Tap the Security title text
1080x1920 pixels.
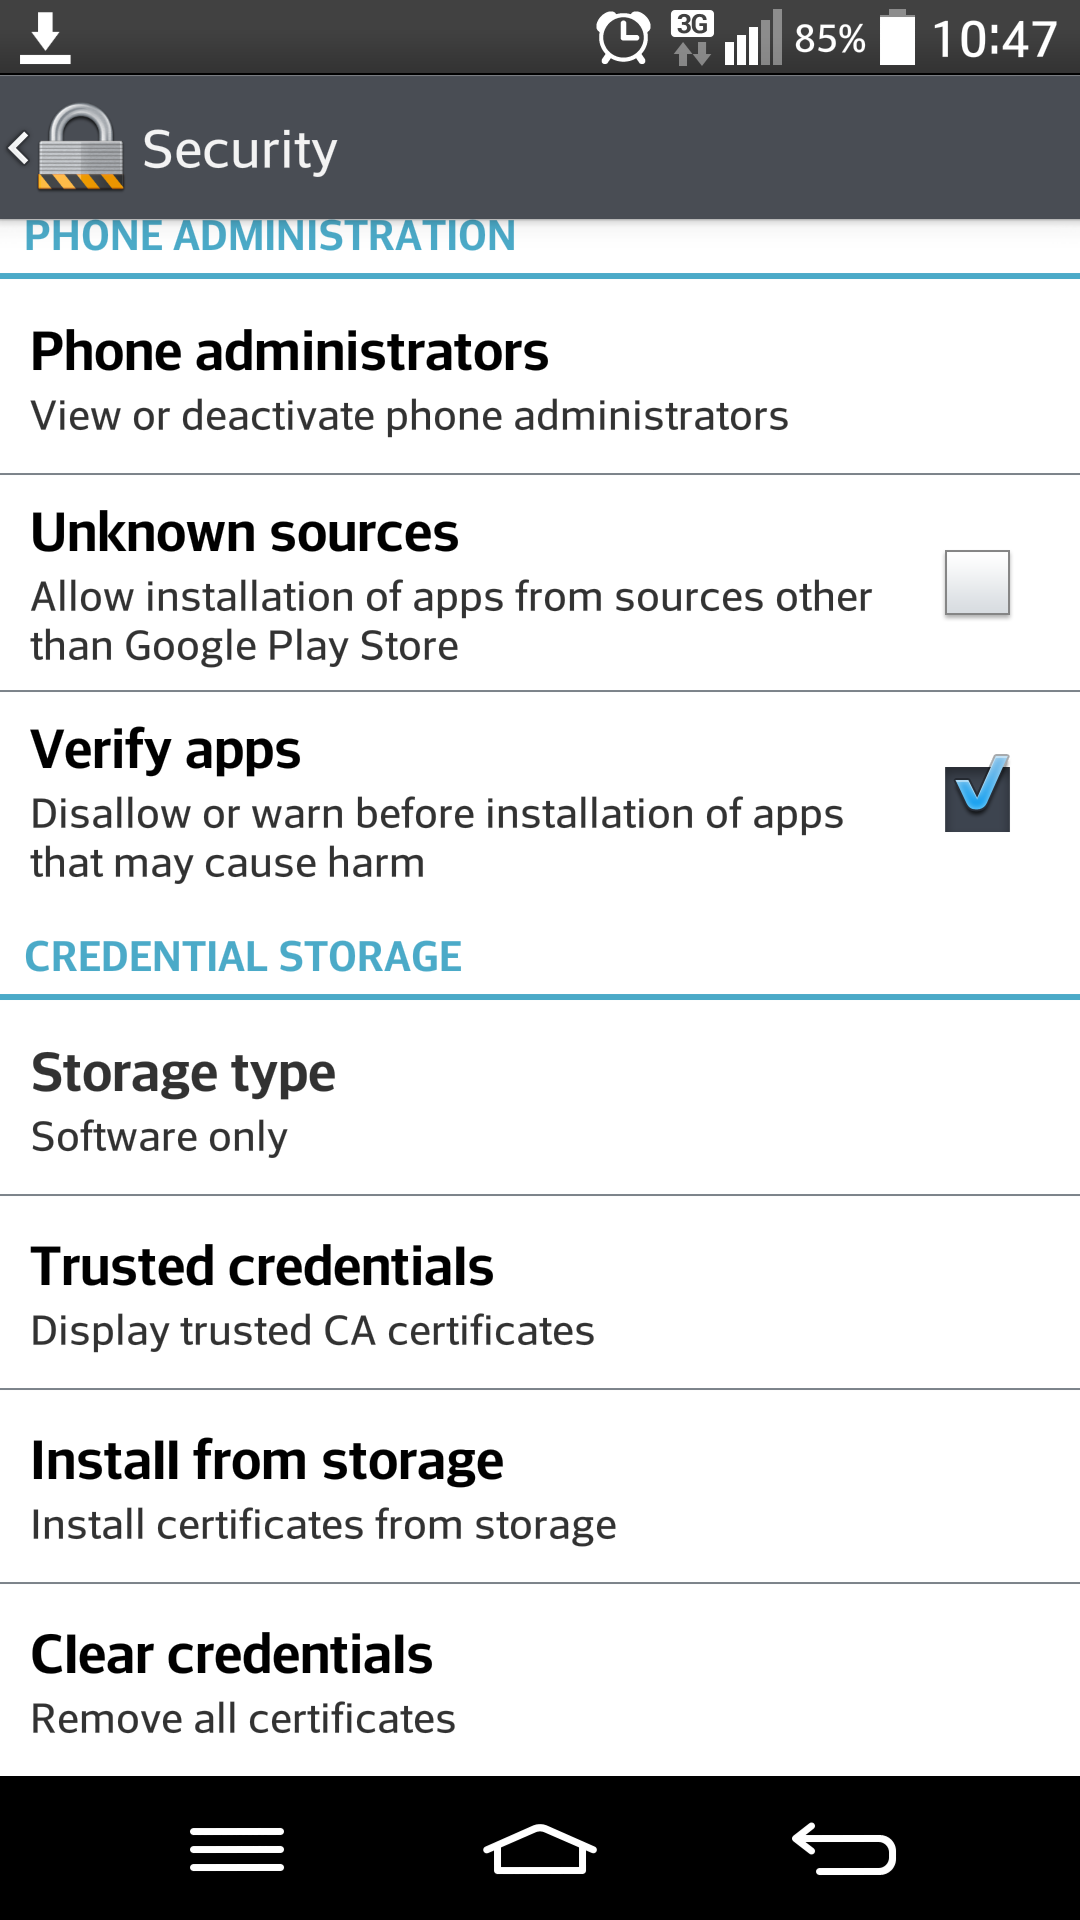240,150
